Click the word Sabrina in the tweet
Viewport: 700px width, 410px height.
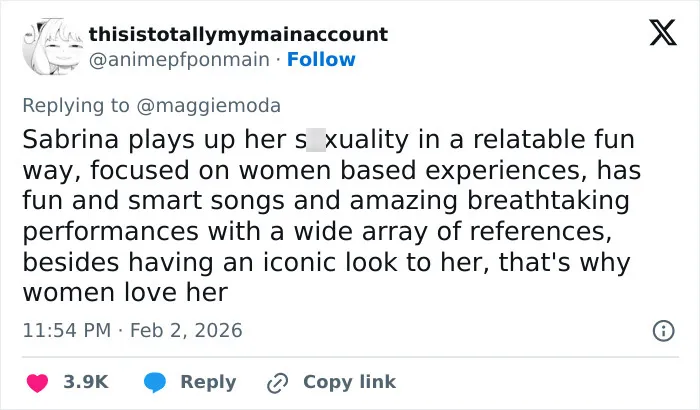pyautogui.click(x=70, y=139)
